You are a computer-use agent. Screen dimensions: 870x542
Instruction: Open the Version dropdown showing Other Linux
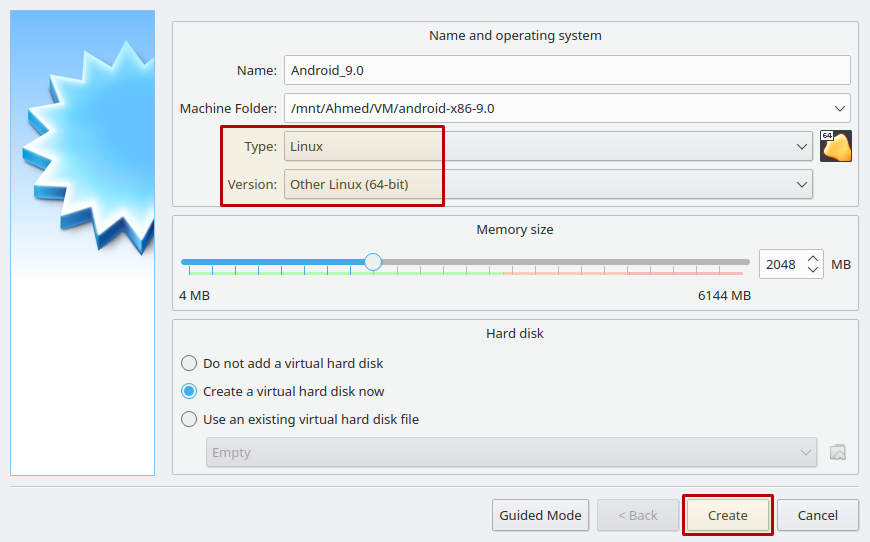(x=548, y=184)
